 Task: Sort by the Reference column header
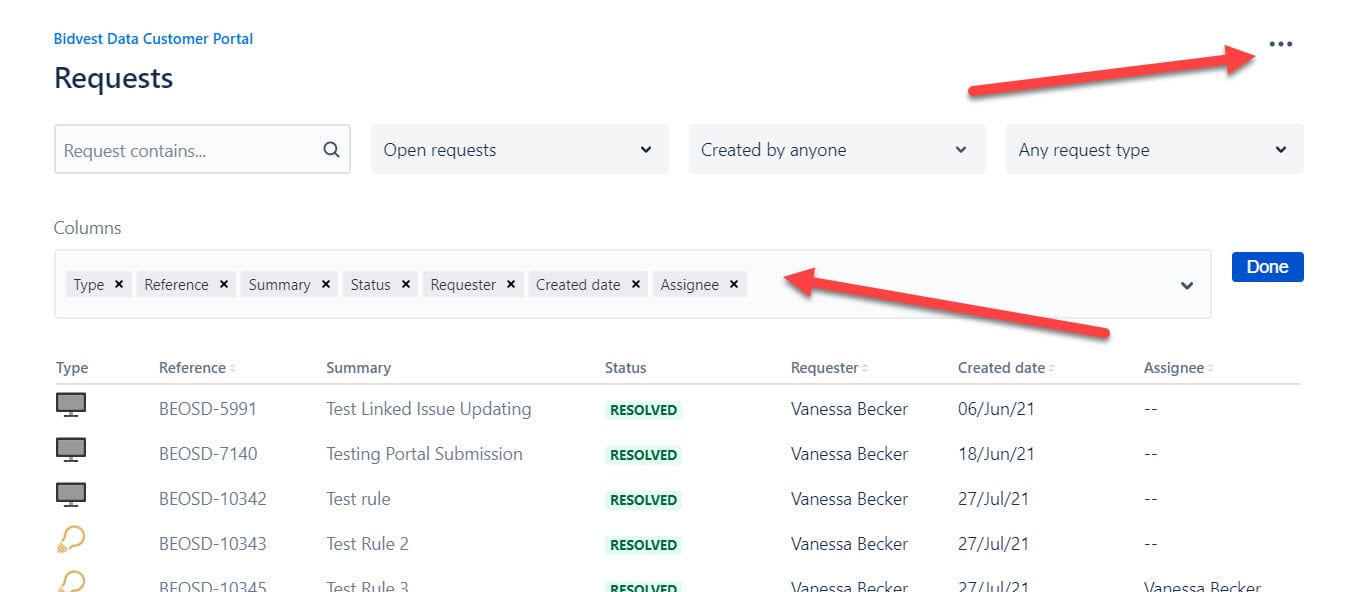[x=197, y=368]
